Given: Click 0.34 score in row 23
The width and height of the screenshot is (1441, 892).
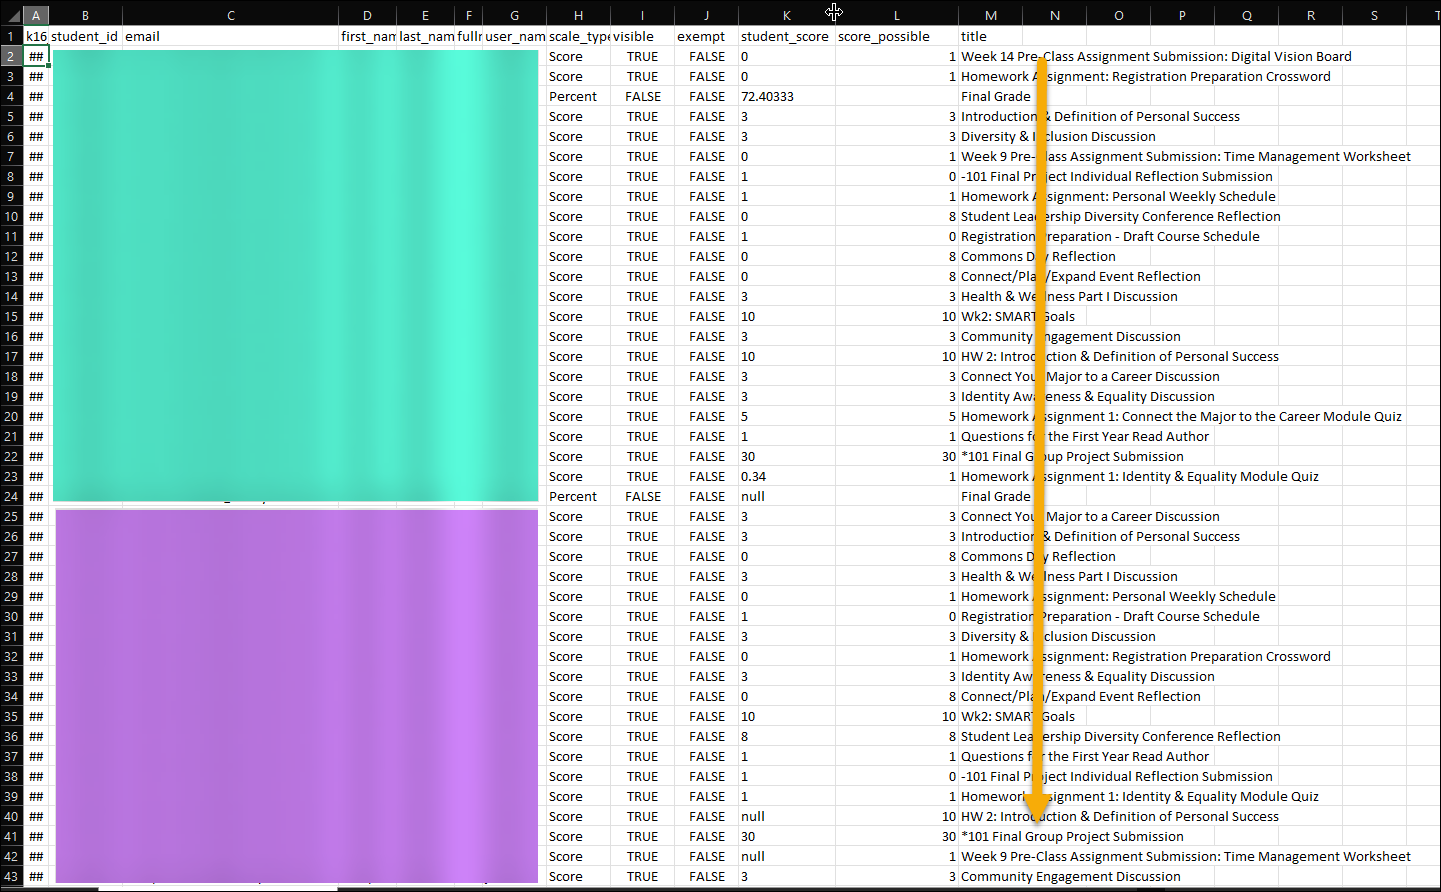Looking at the screenshot, I should (x=754, y=476).
